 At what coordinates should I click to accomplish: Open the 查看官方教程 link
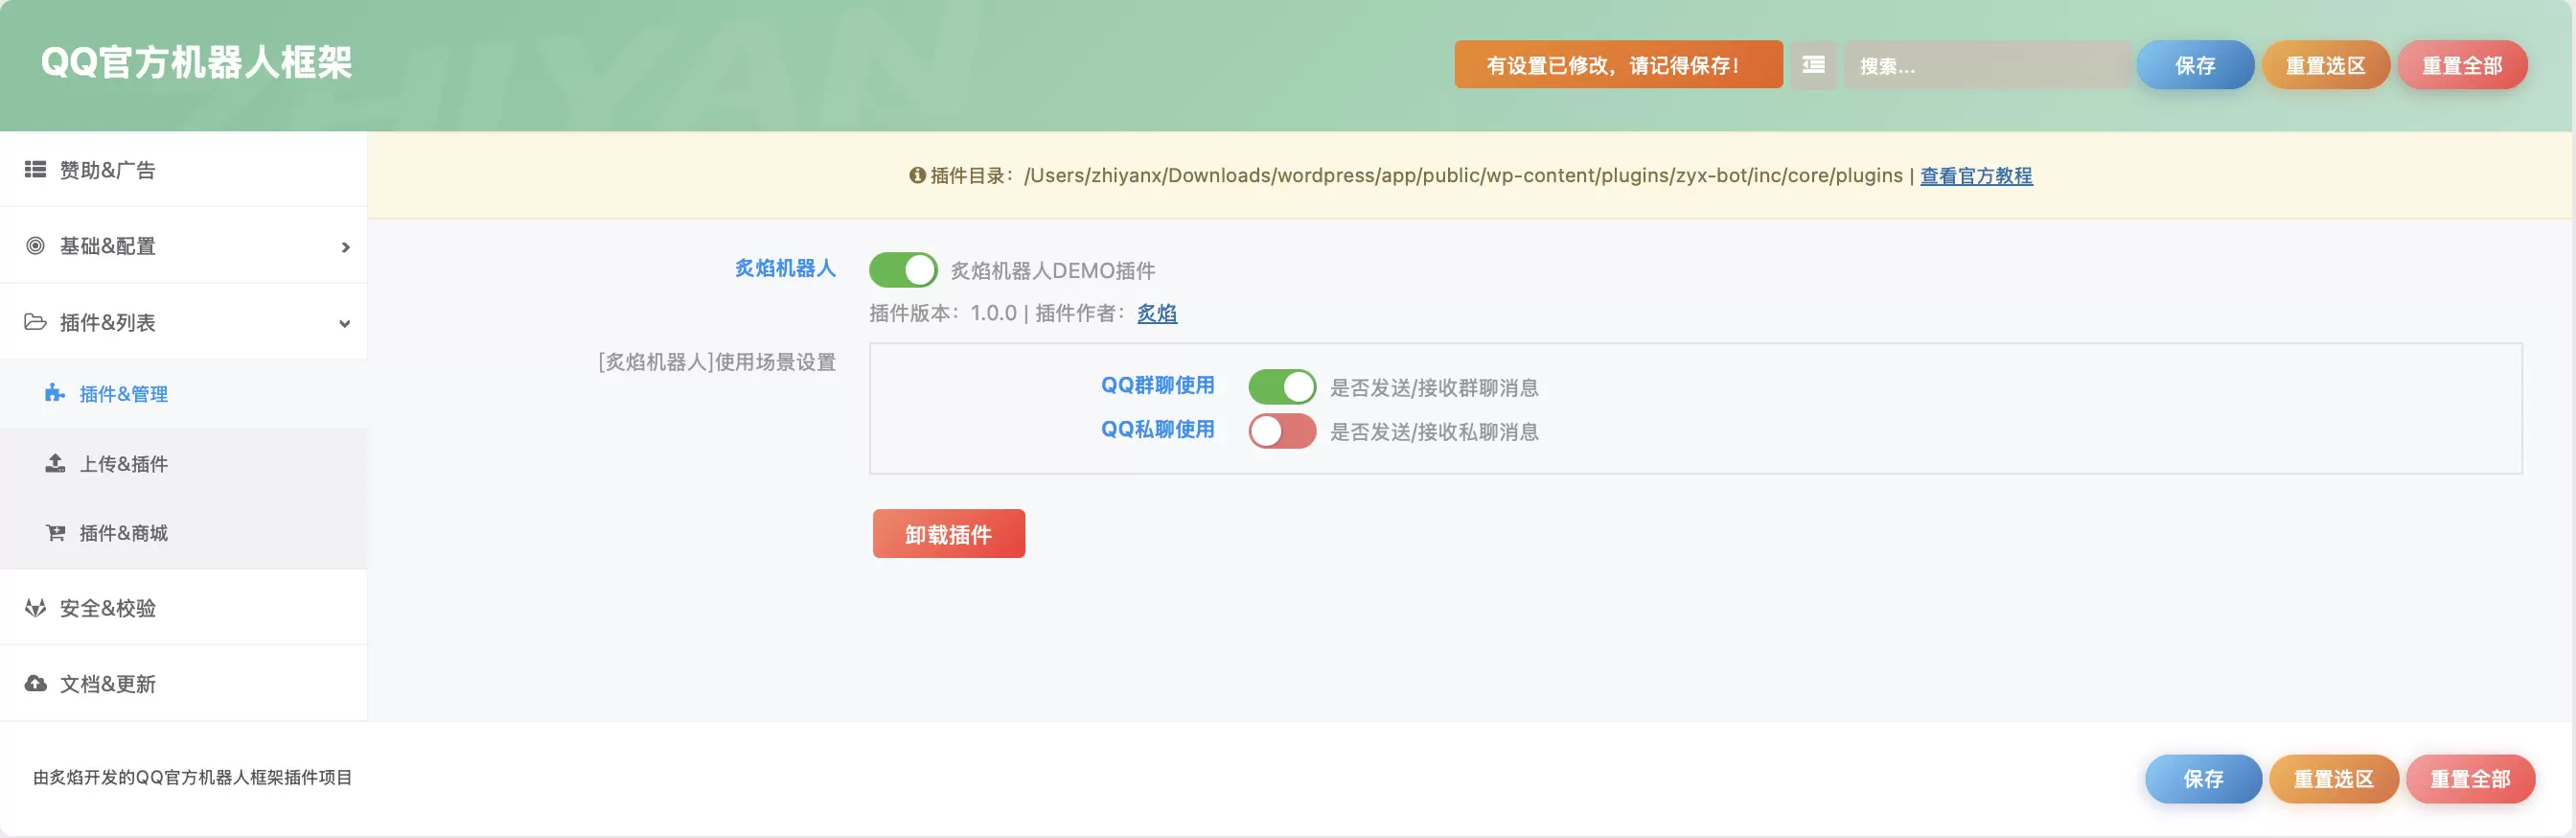click(x=1976, y=176)
